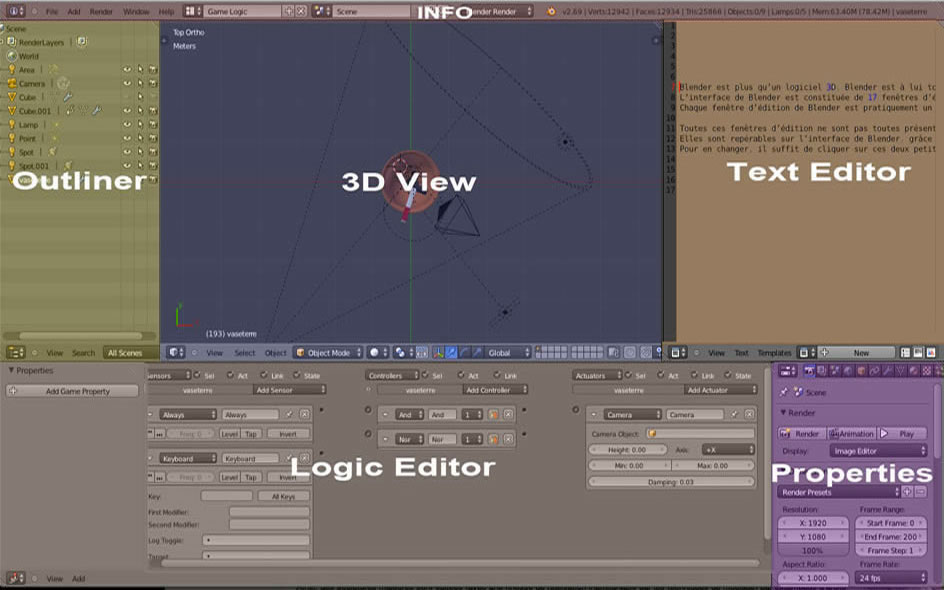944x590 pixels.
Task: Select the Render Layers tab icon in Properties
Action: [821, 370]
